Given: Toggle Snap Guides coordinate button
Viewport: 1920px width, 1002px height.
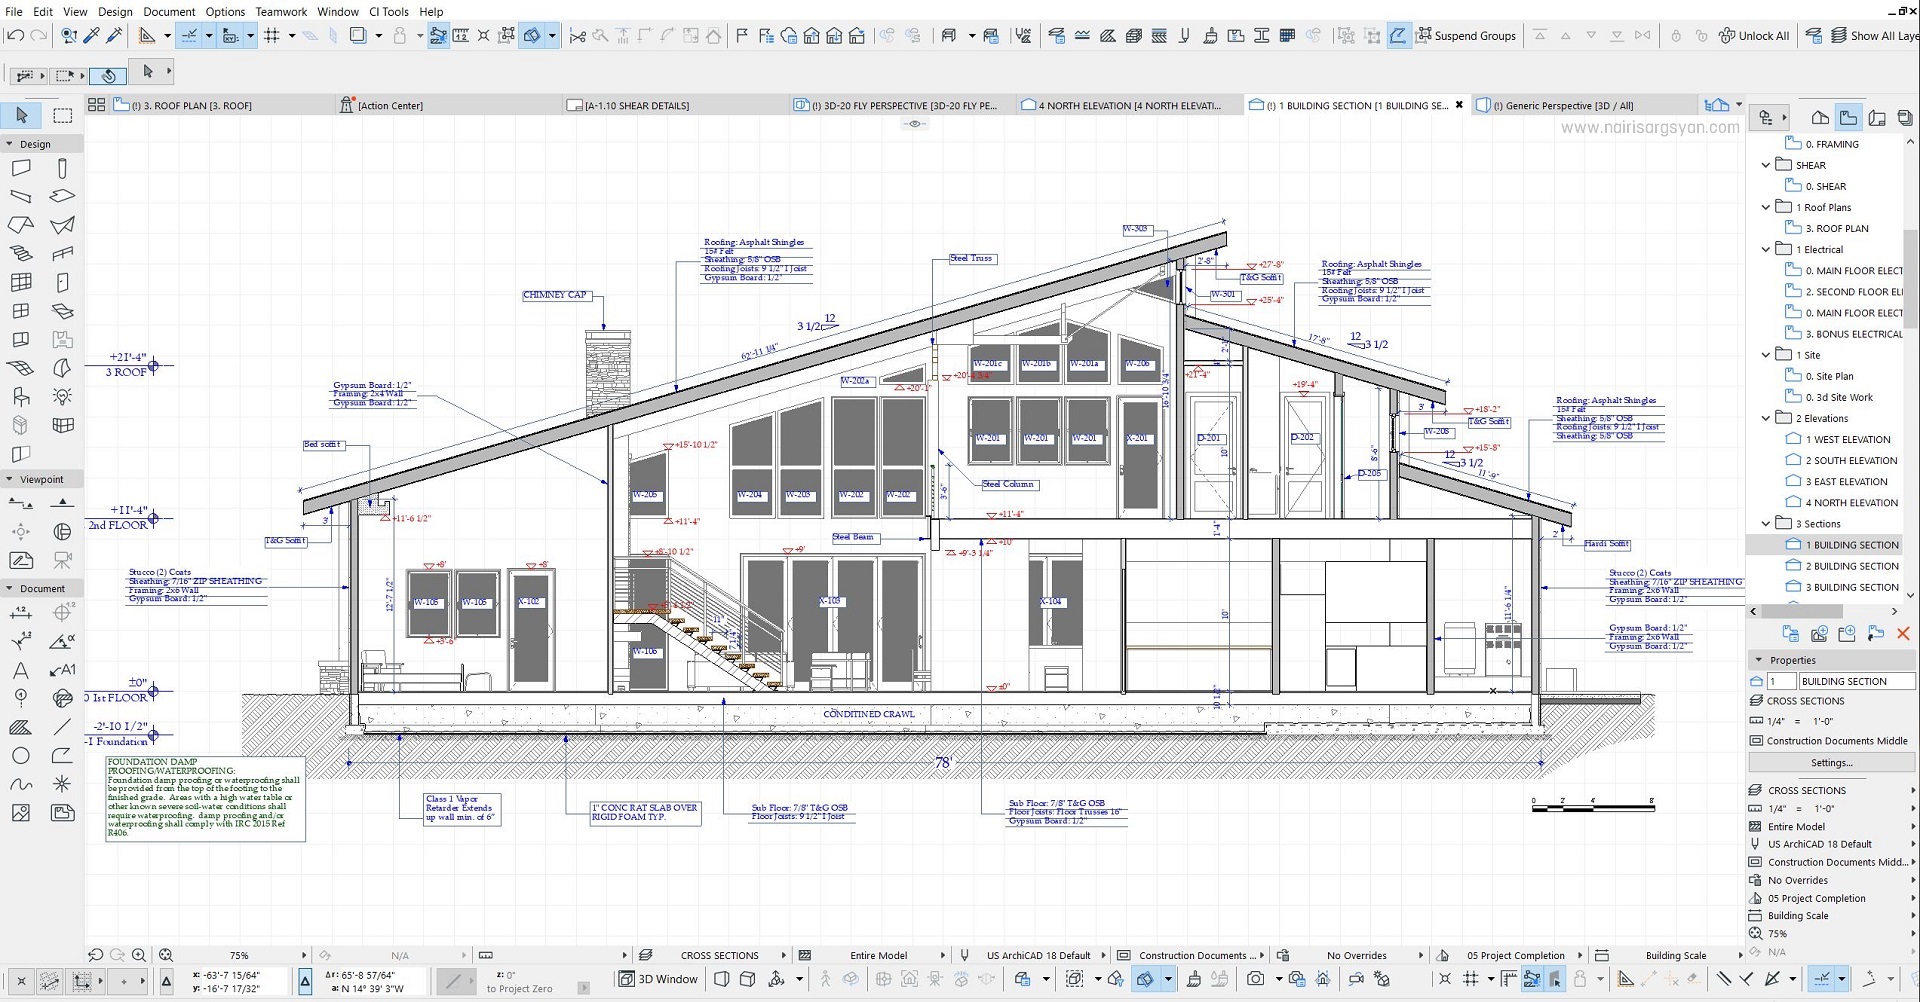Looking at the screenshot, I should [x=230, y=36].
